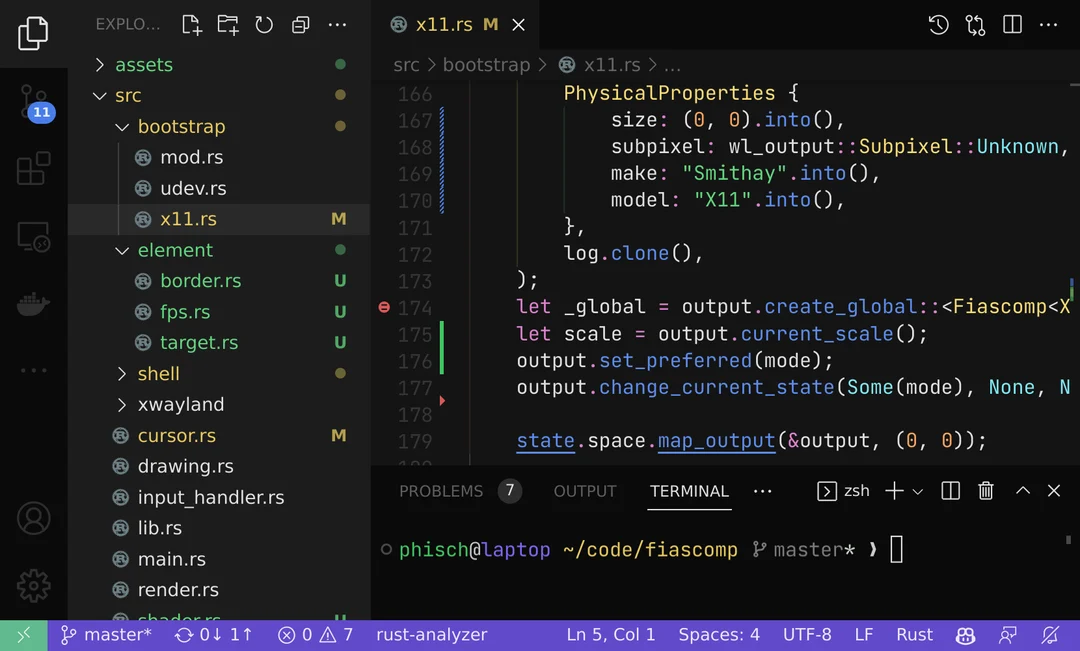Image resolution: width=1080 pixels, height=651 pixels.
Task: Open rust-analyzer status from the status bar
Action: click(431, 635)
